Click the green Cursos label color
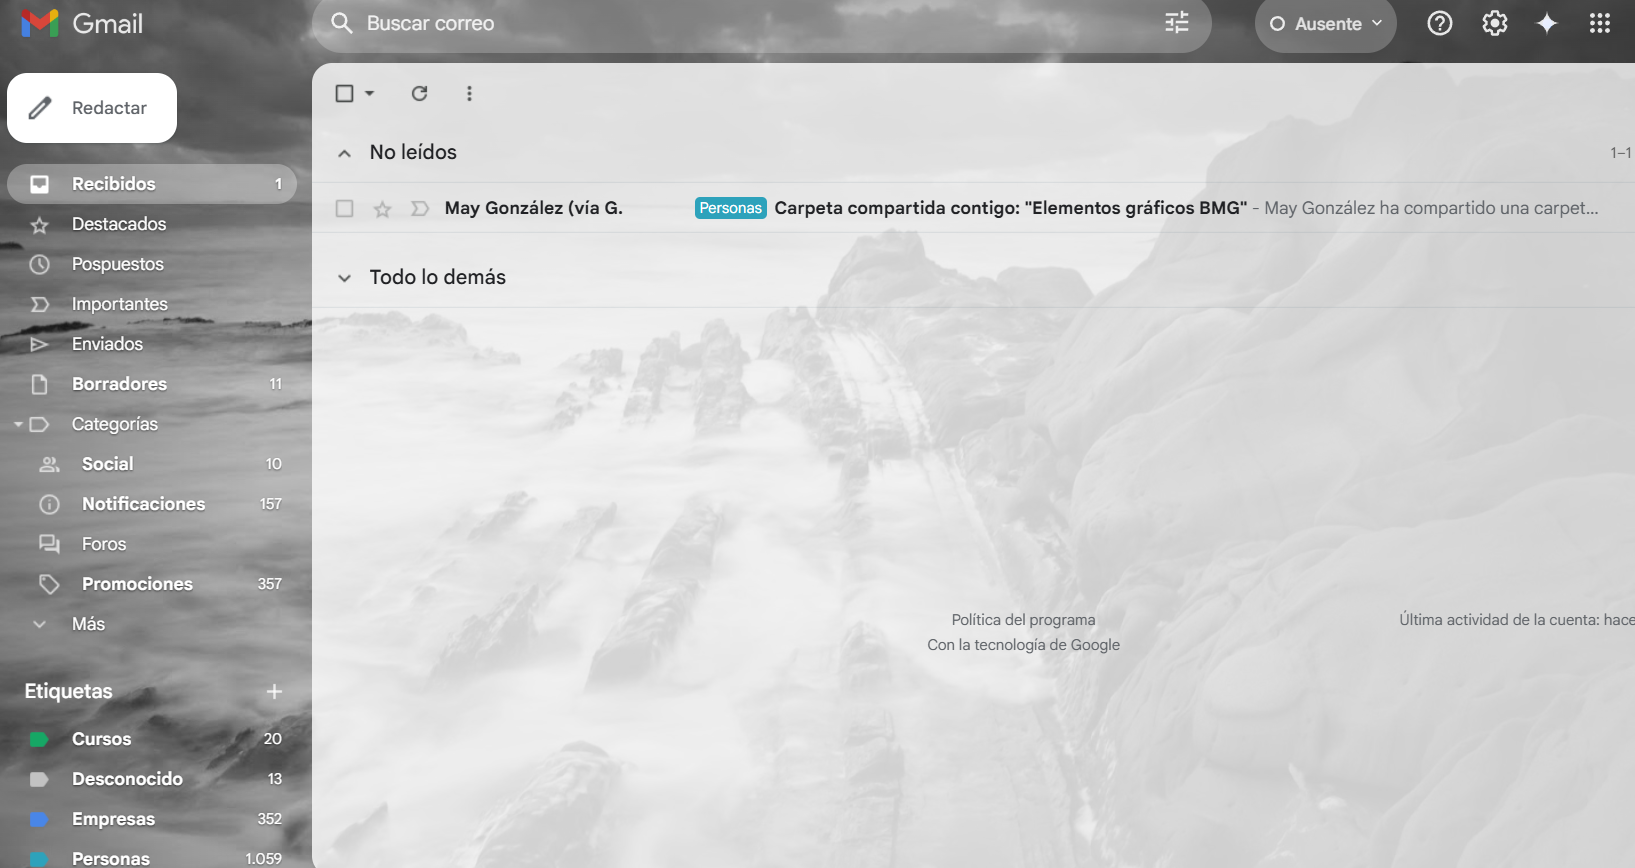This screenshot has height=868, width=1635. click(39, 739)
